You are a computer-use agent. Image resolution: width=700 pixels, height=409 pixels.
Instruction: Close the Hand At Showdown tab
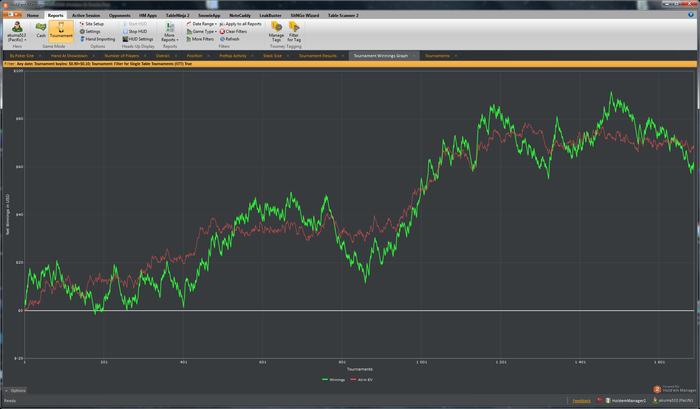point(94,56)
